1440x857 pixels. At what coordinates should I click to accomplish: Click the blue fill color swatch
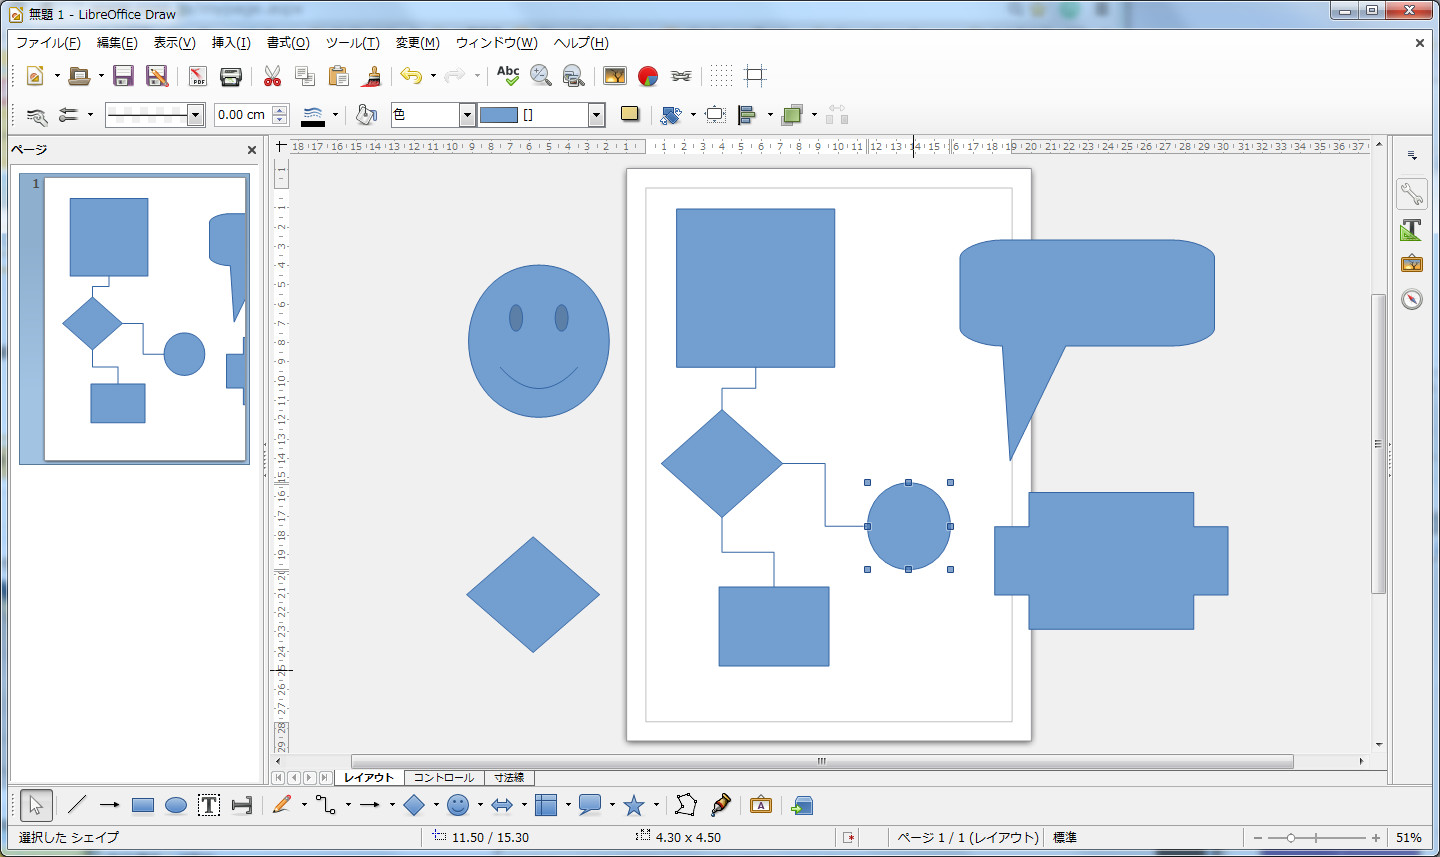498,115
